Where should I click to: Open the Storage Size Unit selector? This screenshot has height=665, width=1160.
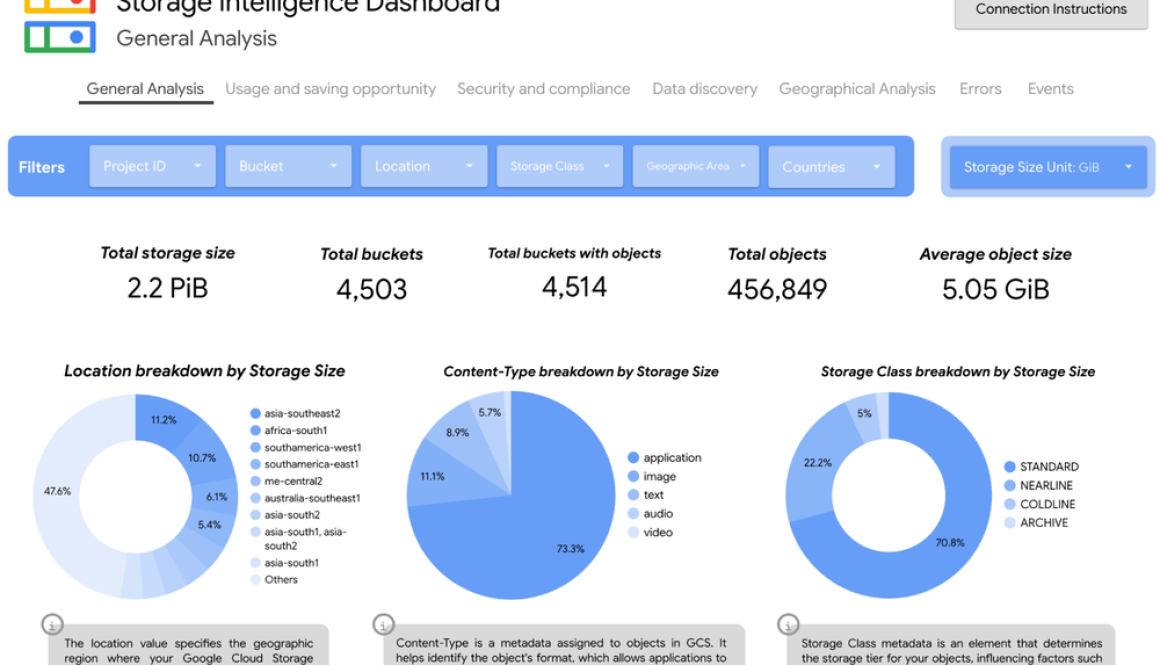coord(1047,166)
